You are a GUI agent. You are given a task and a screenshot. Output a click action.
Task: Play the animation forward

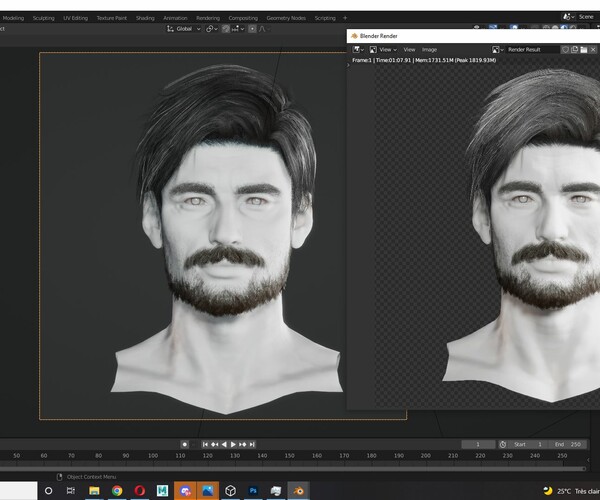click(x=233, y=444)
